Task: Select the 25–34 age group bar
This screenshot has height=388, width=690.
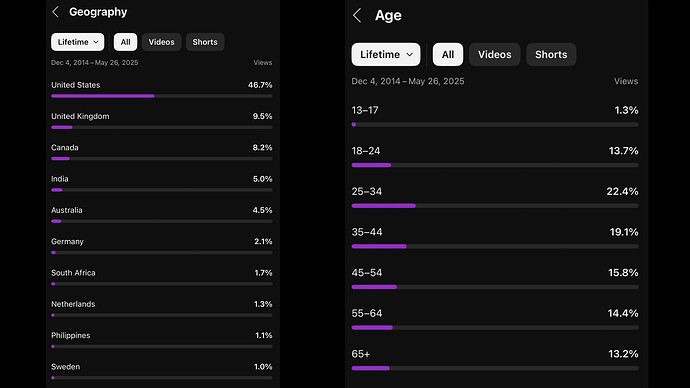Action: [495, 205]
